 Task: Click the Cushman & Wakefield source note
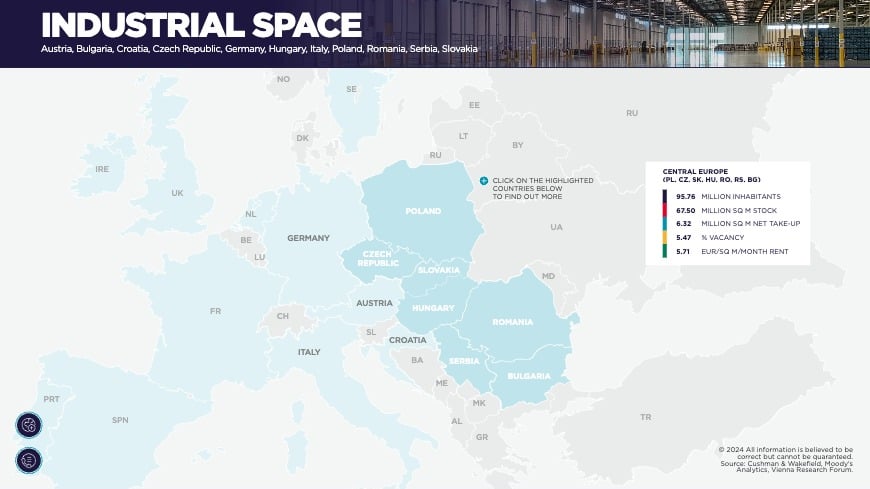point(786,467)
